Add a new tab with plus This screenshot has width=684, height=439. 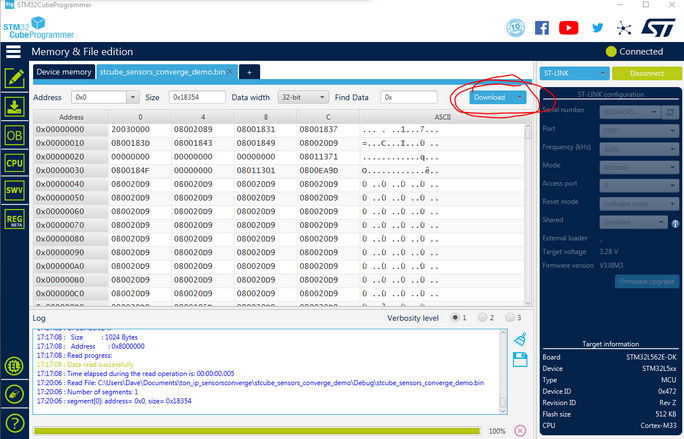[249, 72]
